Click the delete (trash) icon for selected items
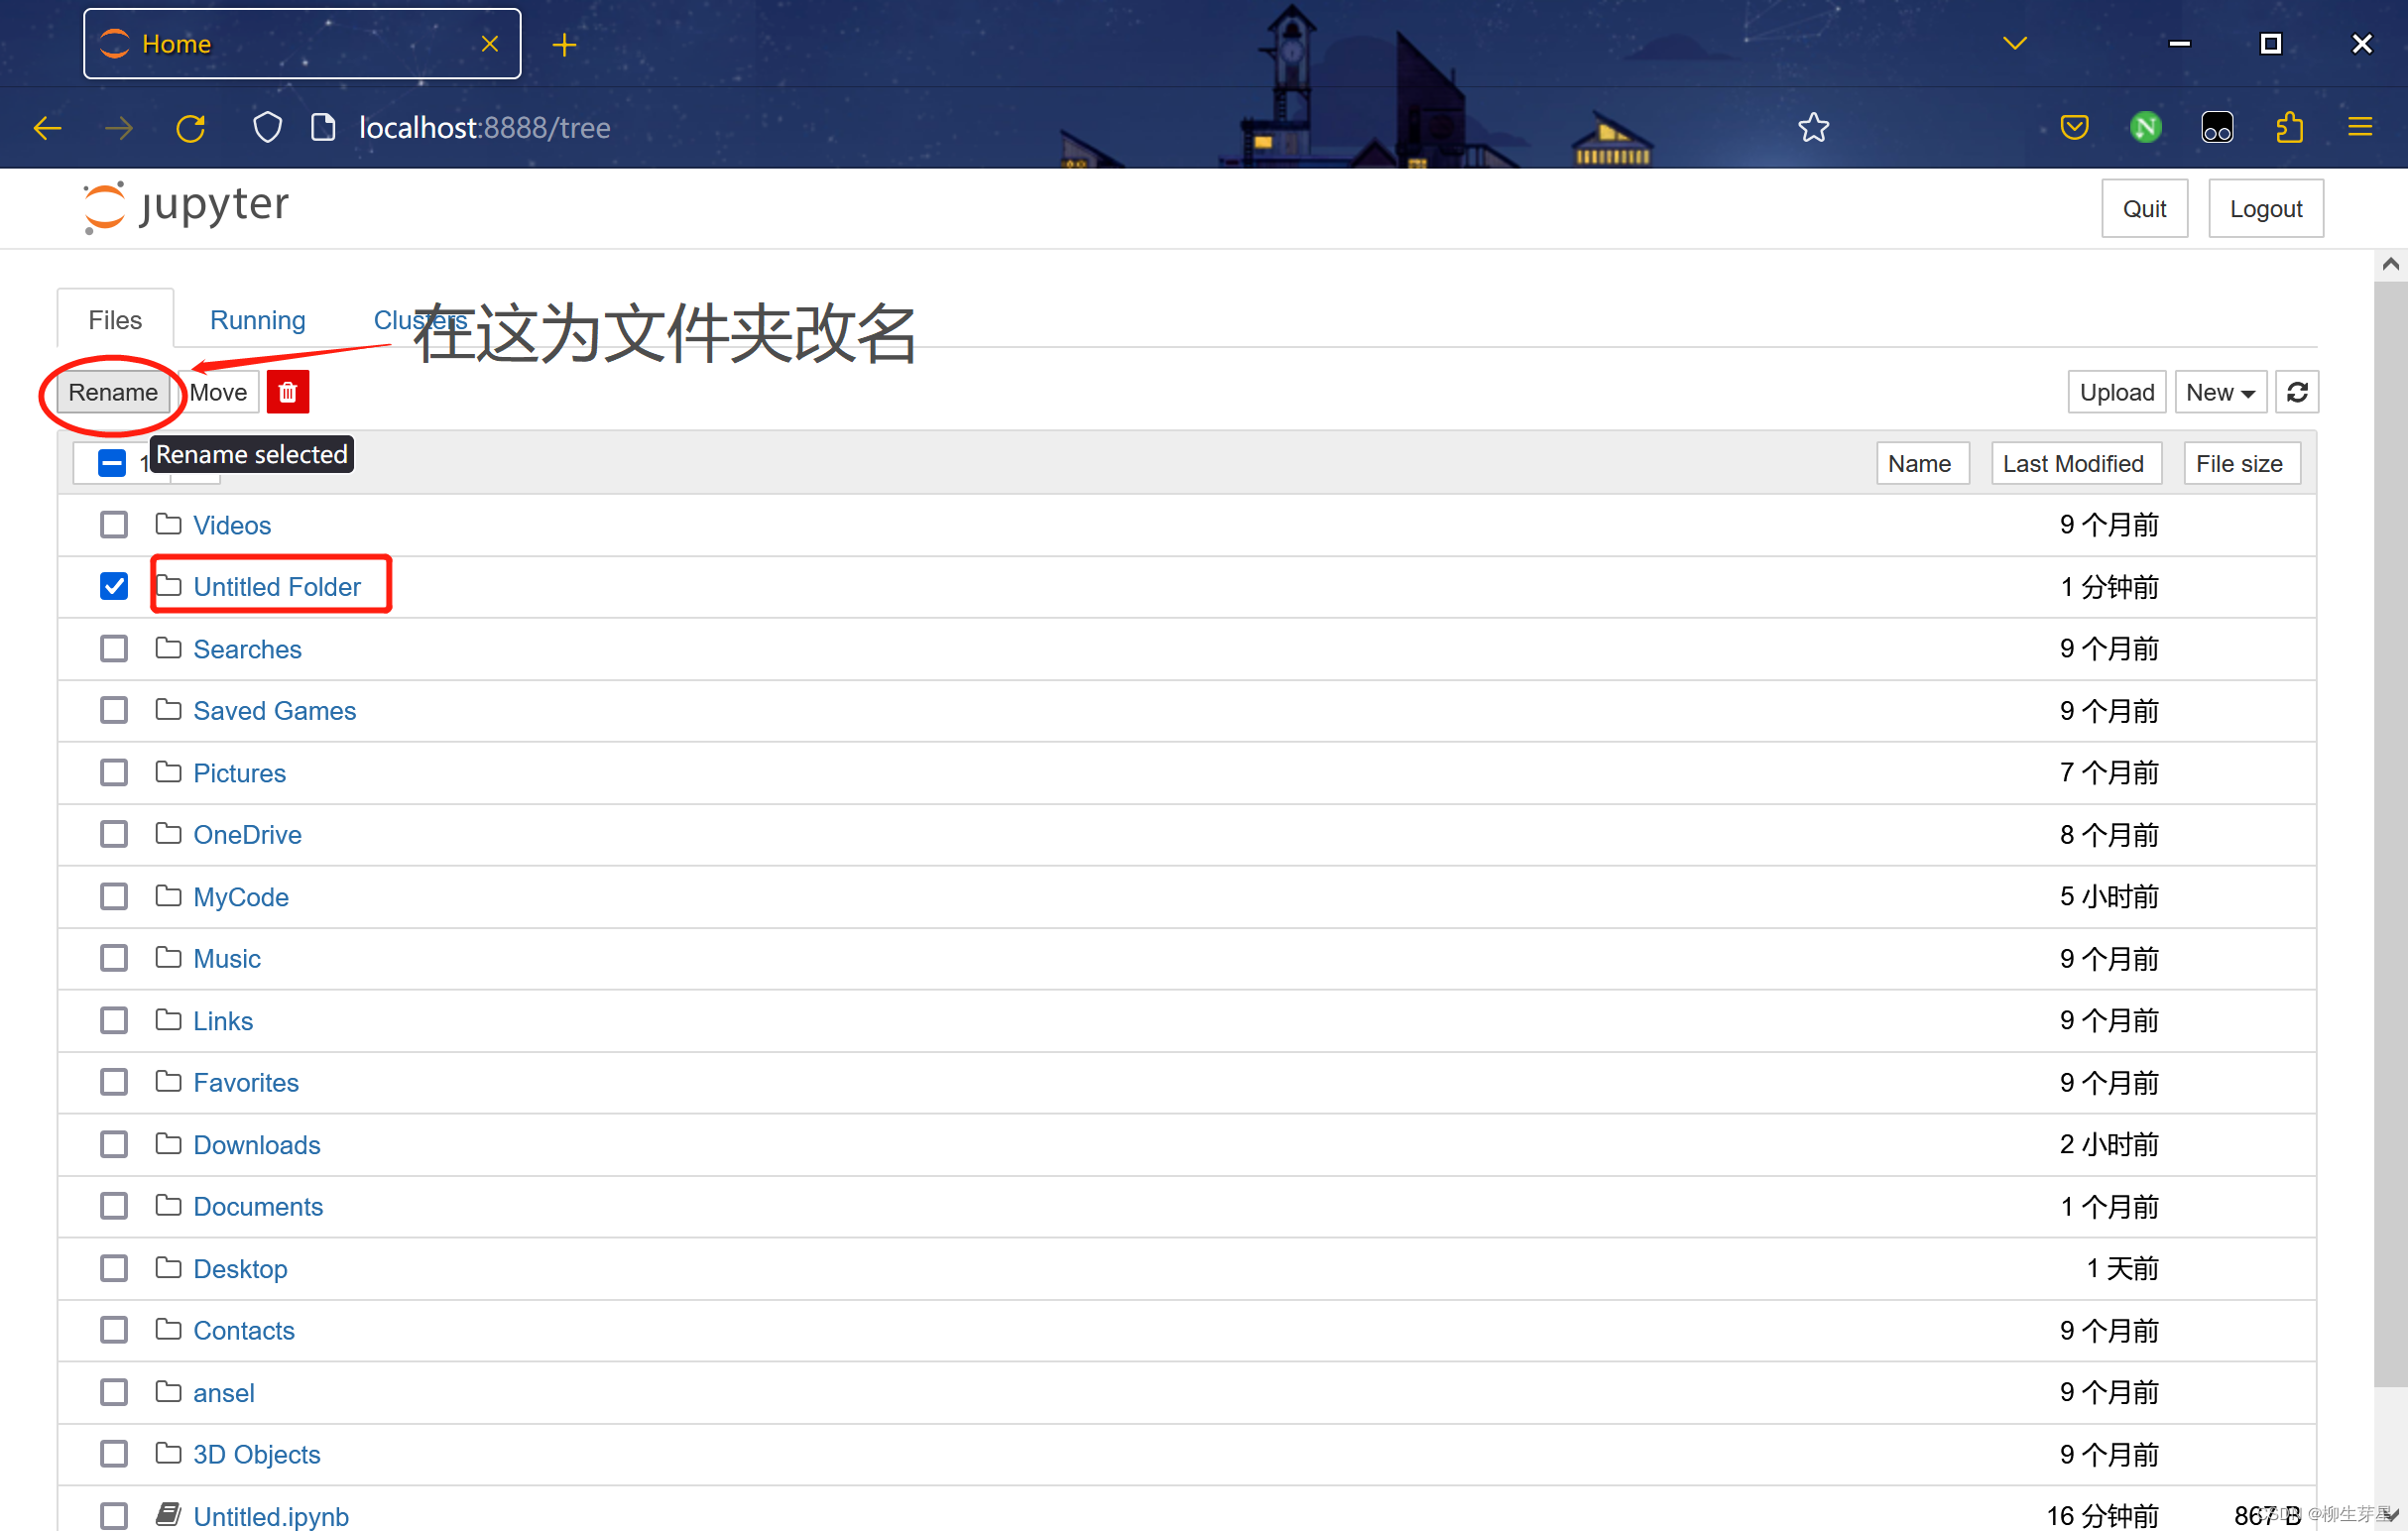 tap(287, 391)
